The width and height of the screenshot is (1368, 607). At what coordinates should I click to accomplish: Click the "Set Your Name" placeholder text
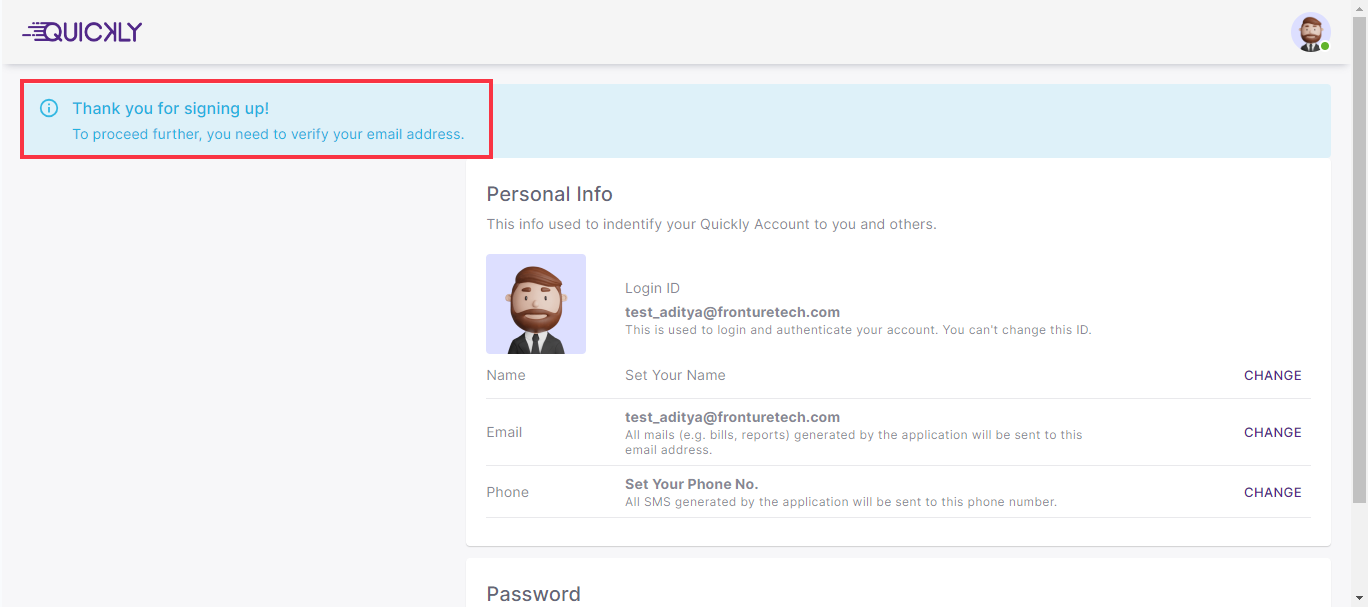675,376
